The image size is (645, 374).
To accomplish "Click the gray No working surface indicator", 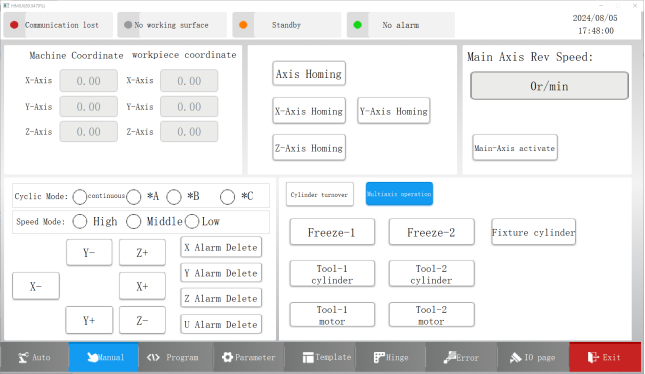I will (x=128, y=25).
